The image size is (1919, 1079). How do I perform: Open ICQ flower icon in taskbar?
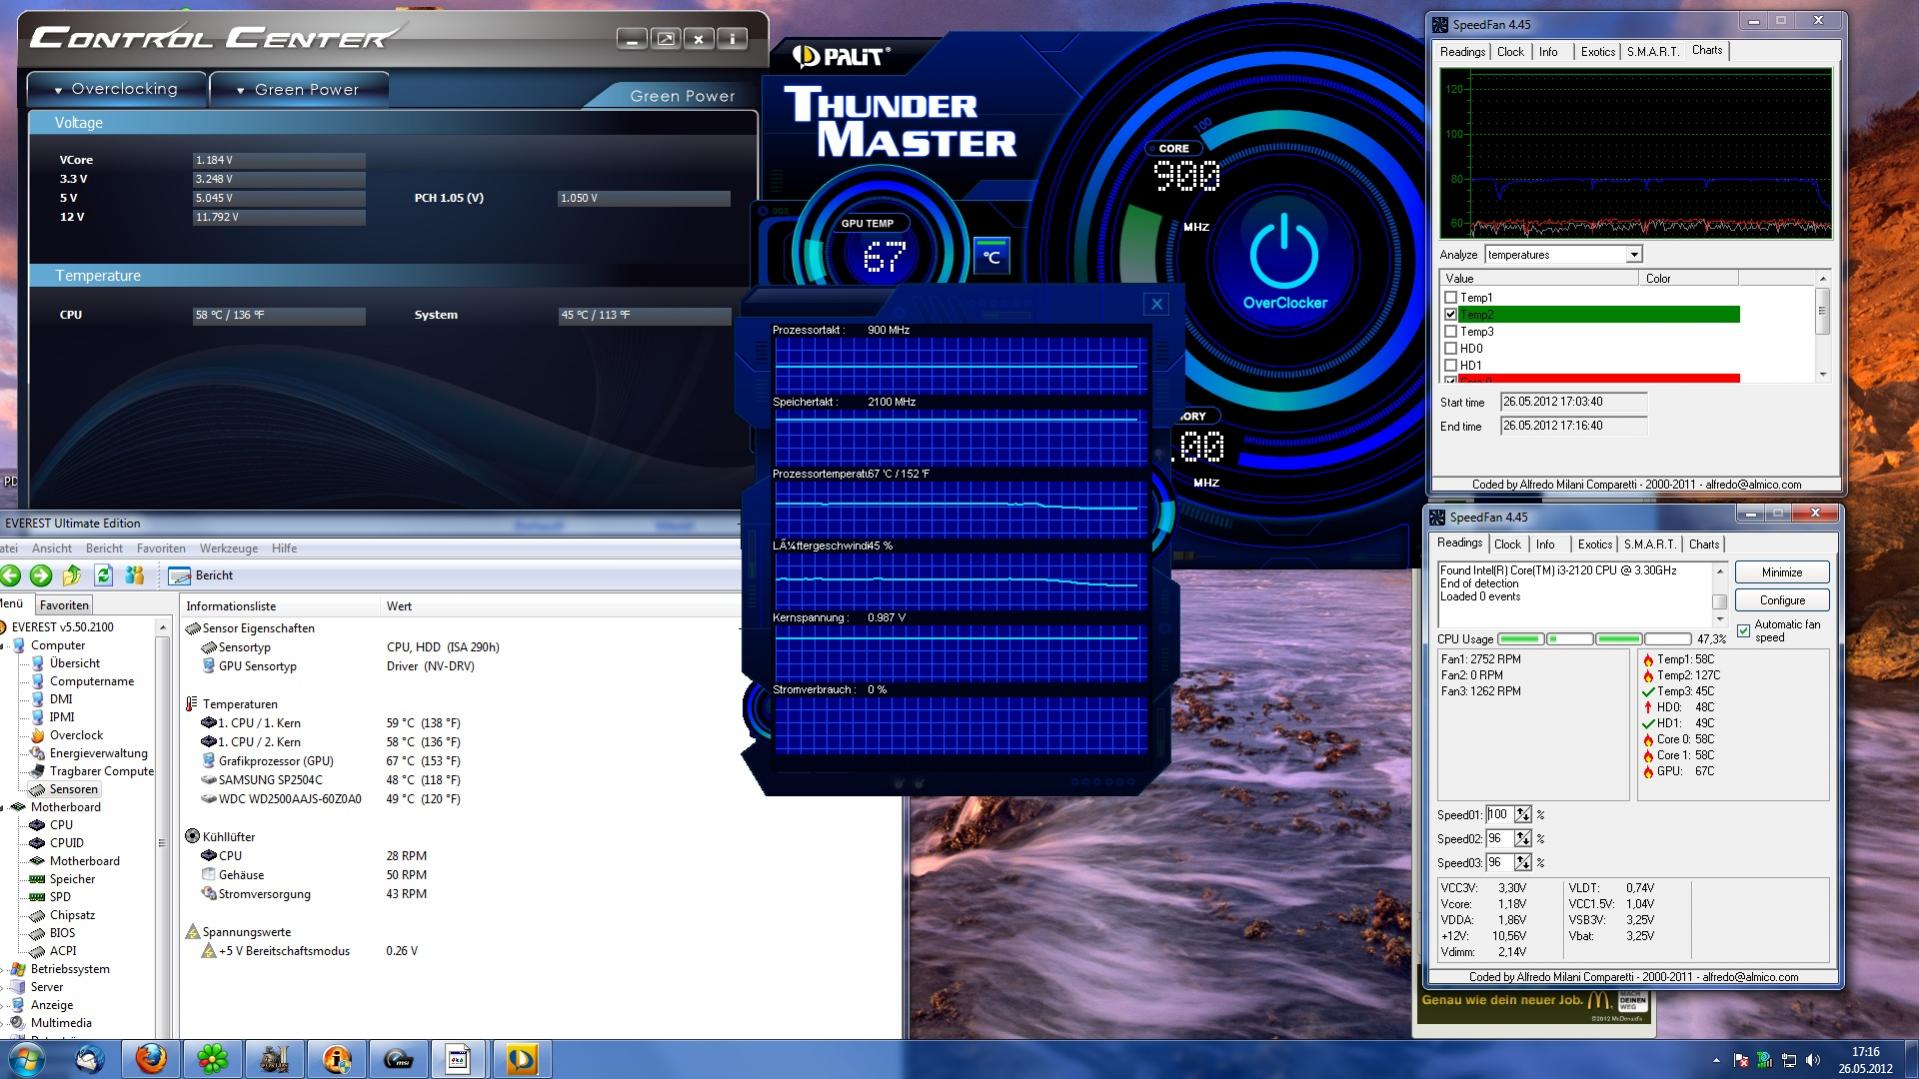pos(212,1059)
